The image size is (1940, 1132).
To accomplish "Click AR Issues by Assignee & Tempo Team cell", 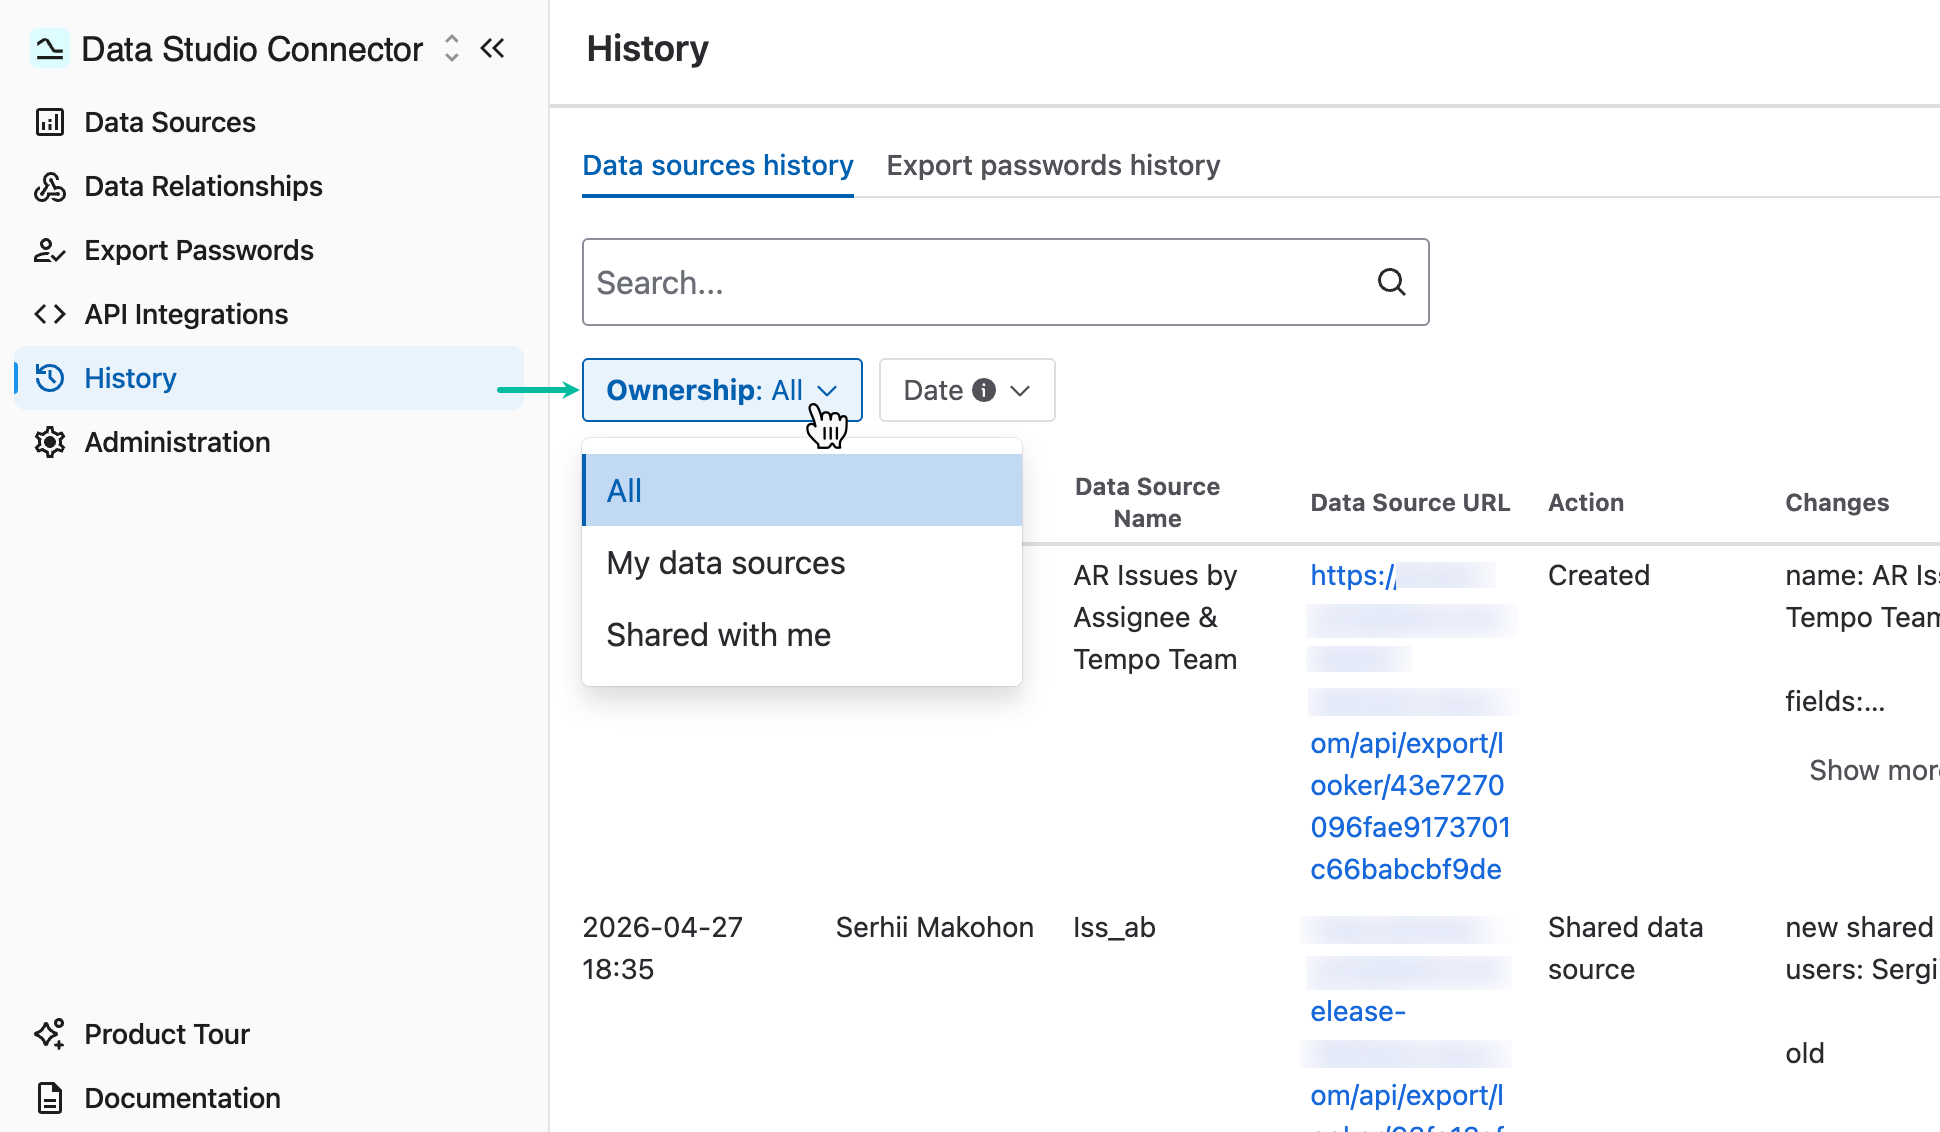I will pyautogui.click(x=1155, y=617).
